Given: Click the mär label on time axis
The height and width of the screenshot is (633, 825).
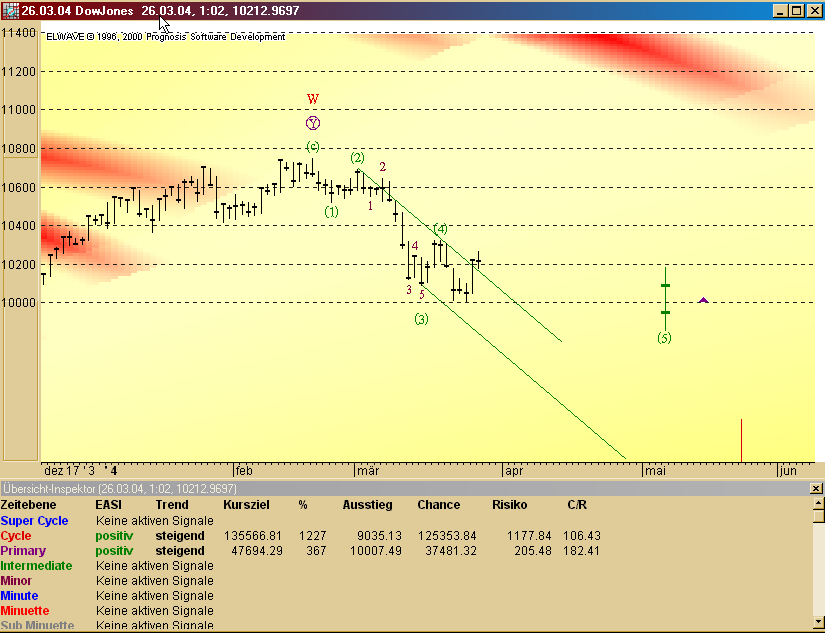Looking at the screenshot, I should 368,470.
